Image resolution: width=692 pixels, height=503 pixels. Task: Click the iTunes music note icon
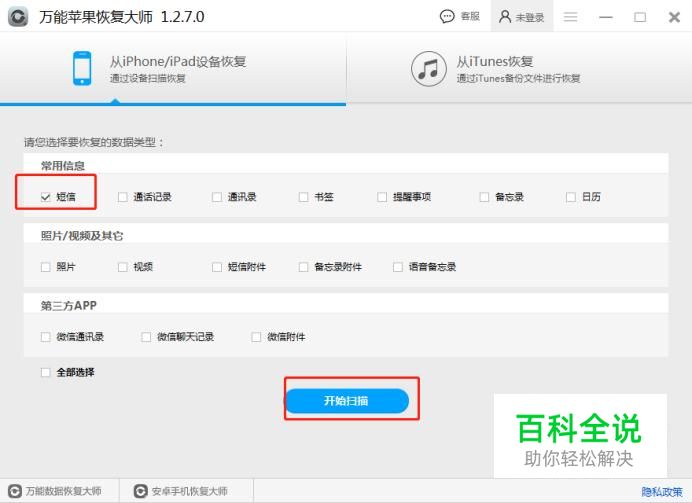click(x=428, y=69)
